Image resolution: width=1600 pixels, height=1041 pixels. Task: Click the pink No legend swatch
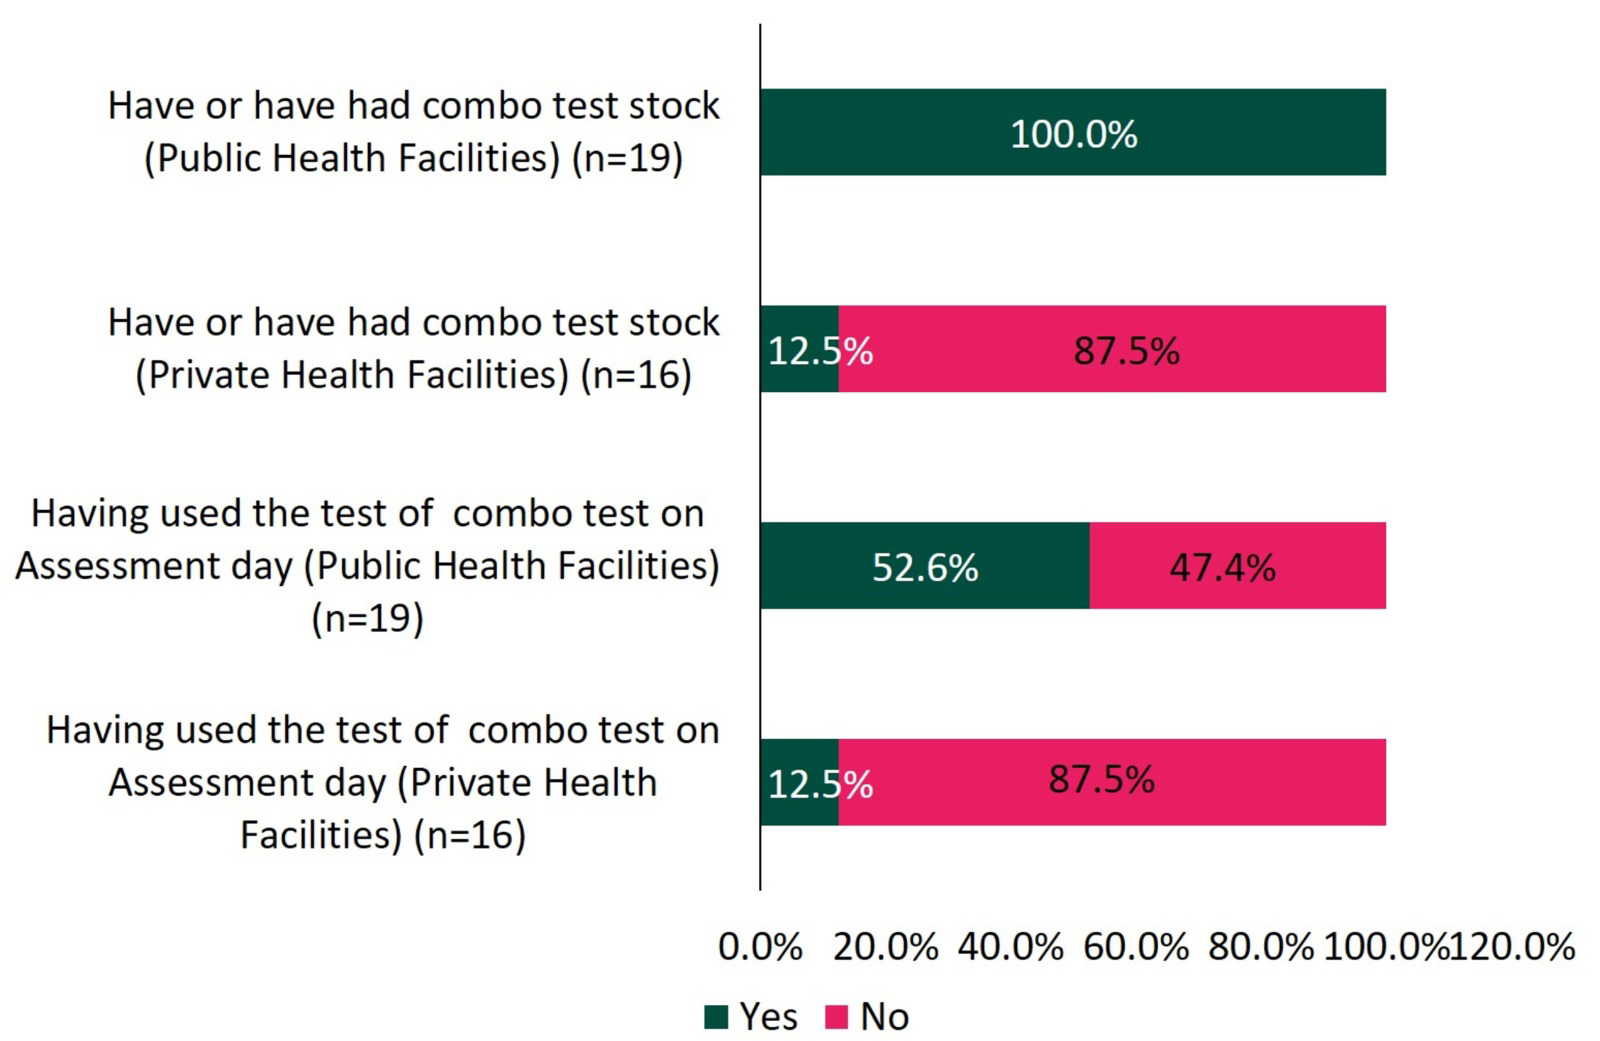click(836, 1017)
